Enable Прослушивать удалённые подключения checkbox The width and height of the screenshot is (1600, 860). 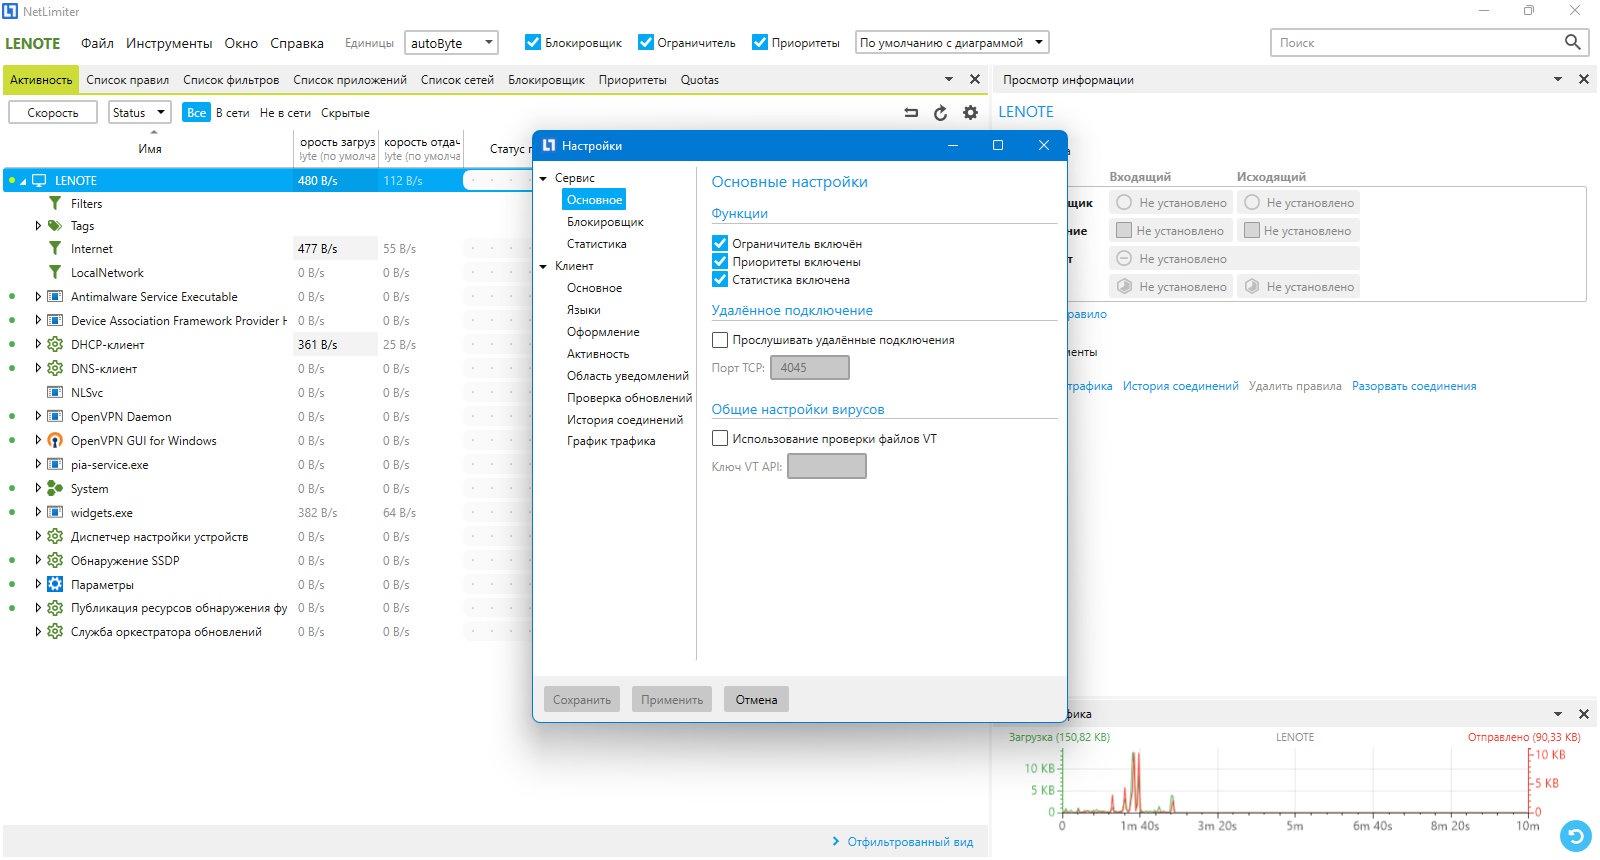coord(719,340)
